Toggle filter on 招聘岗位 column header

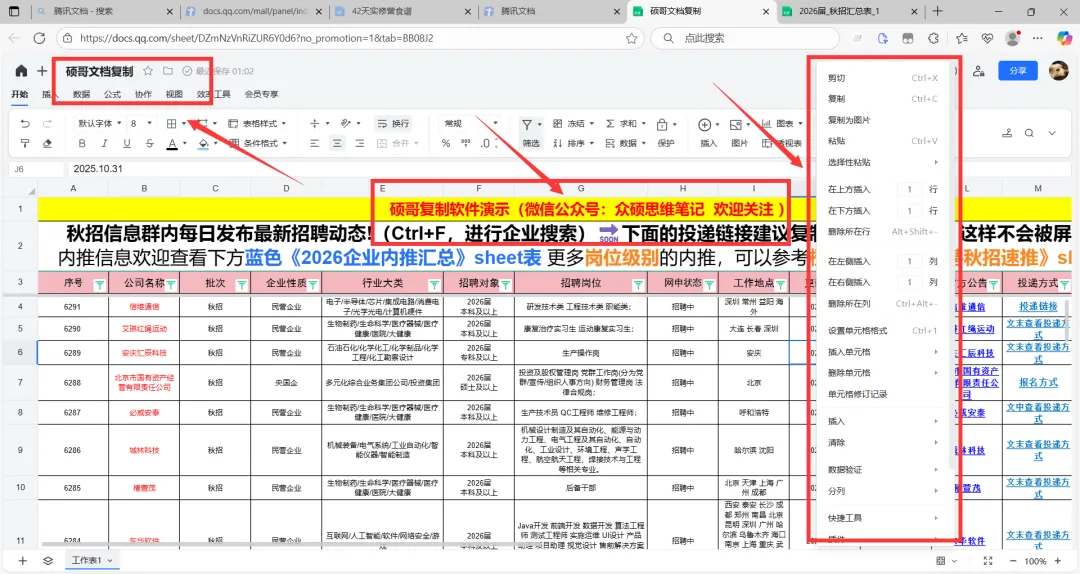point(638,284)
